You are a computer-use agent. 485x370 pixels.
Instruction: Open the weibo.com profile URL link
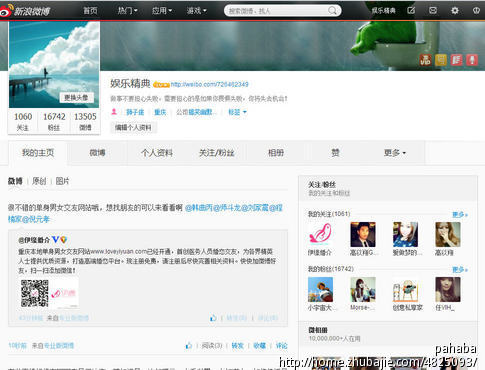(210, 84)
